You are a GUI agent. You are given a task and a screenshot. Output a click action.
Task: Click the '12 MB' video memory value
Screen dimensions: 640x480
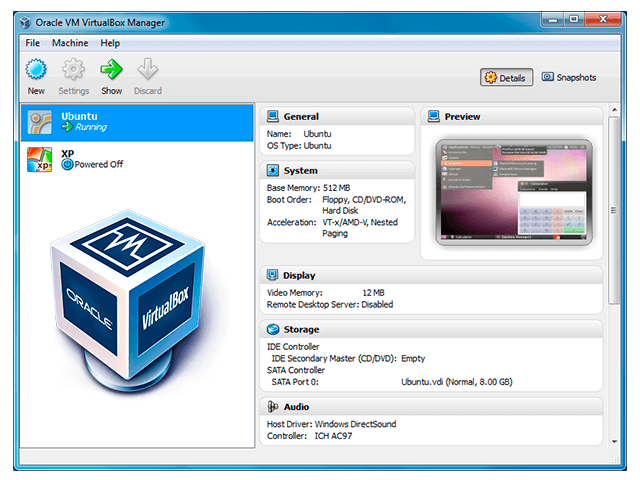click(x=373, y=293)
